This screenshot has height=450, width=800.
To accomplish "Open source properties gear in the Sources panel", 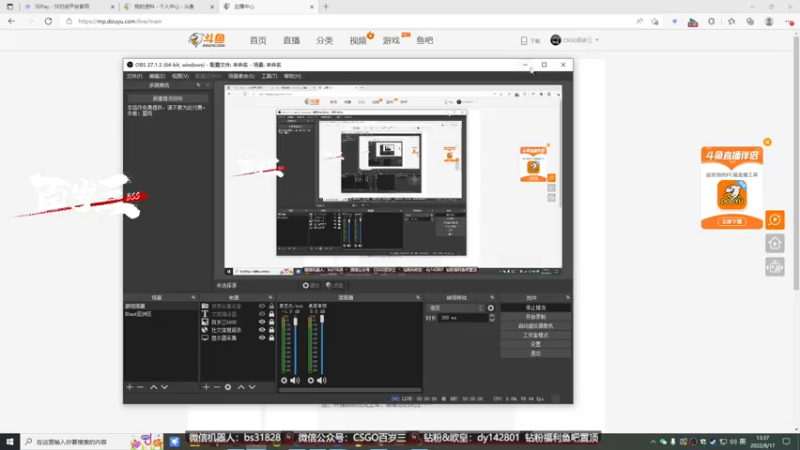I will coord(228,387).
